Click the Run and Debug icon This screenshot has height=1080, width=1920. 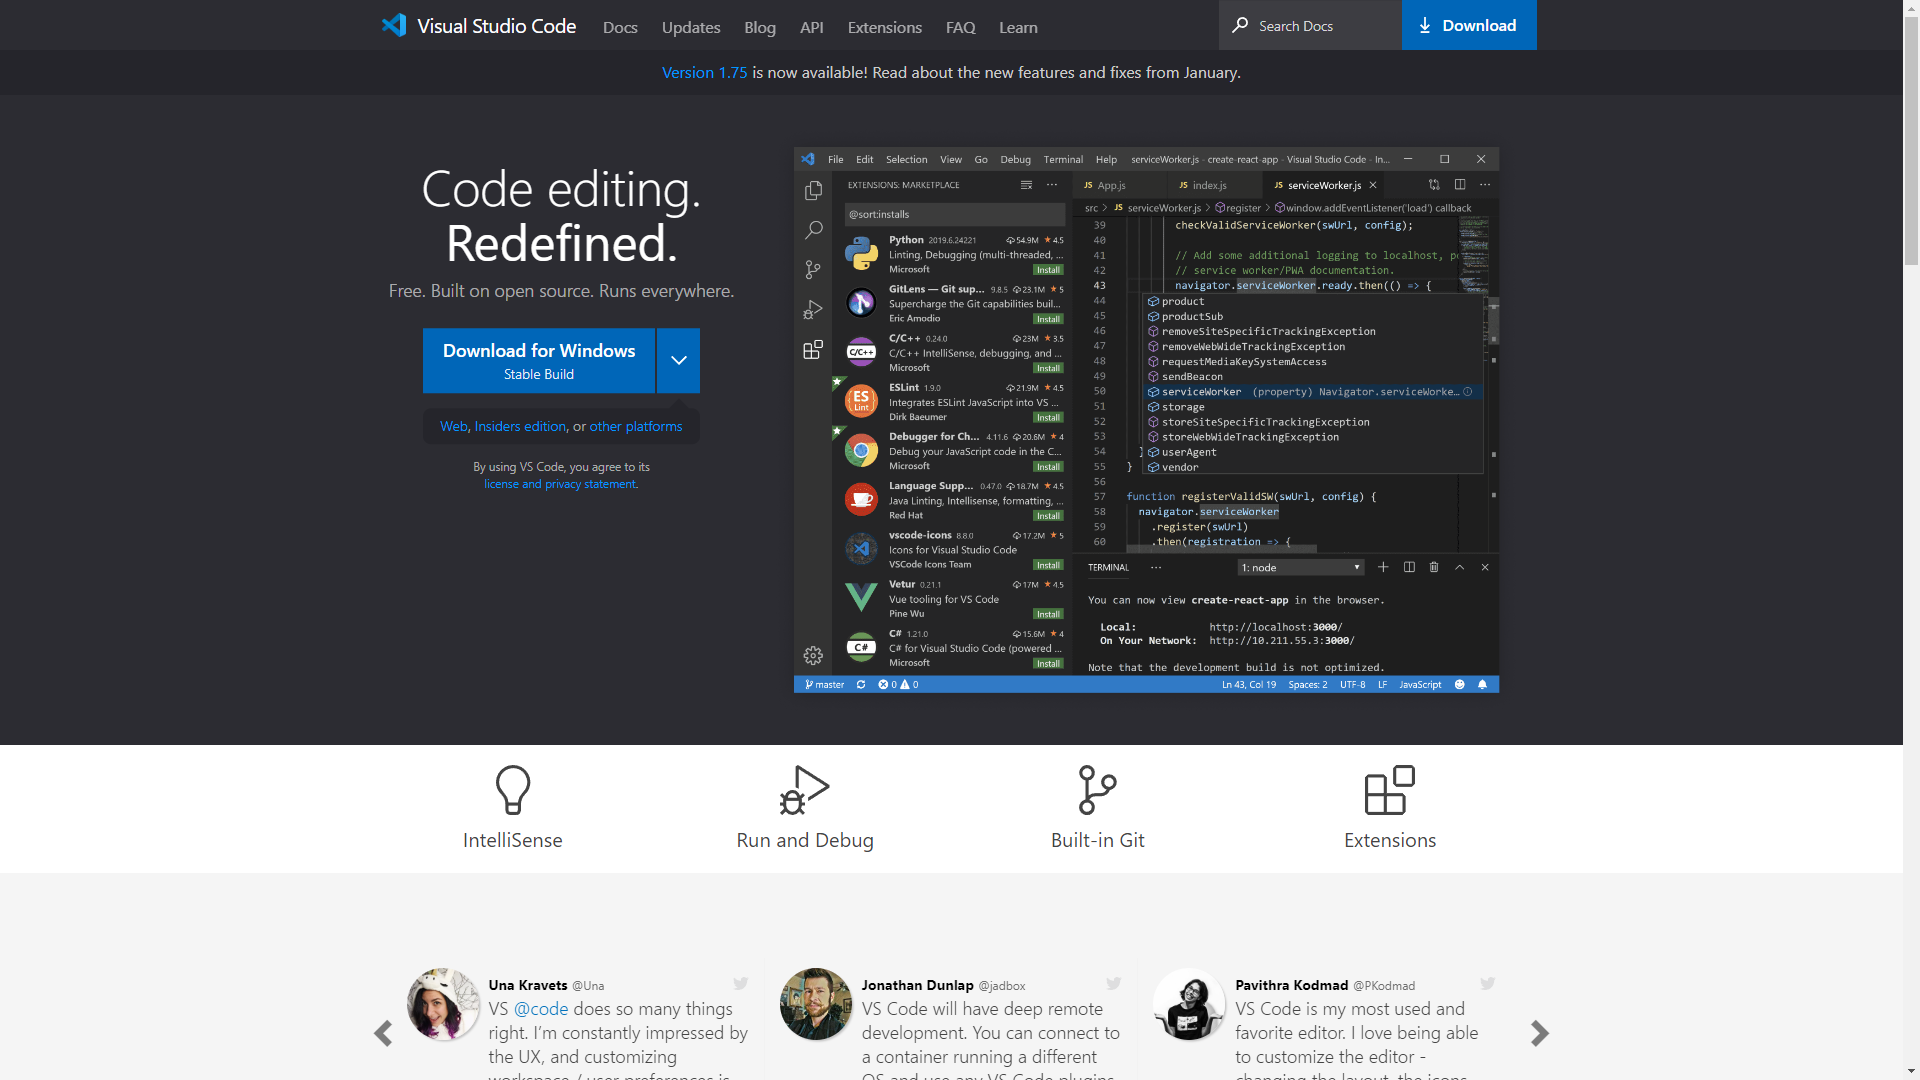tap(805, 790)
